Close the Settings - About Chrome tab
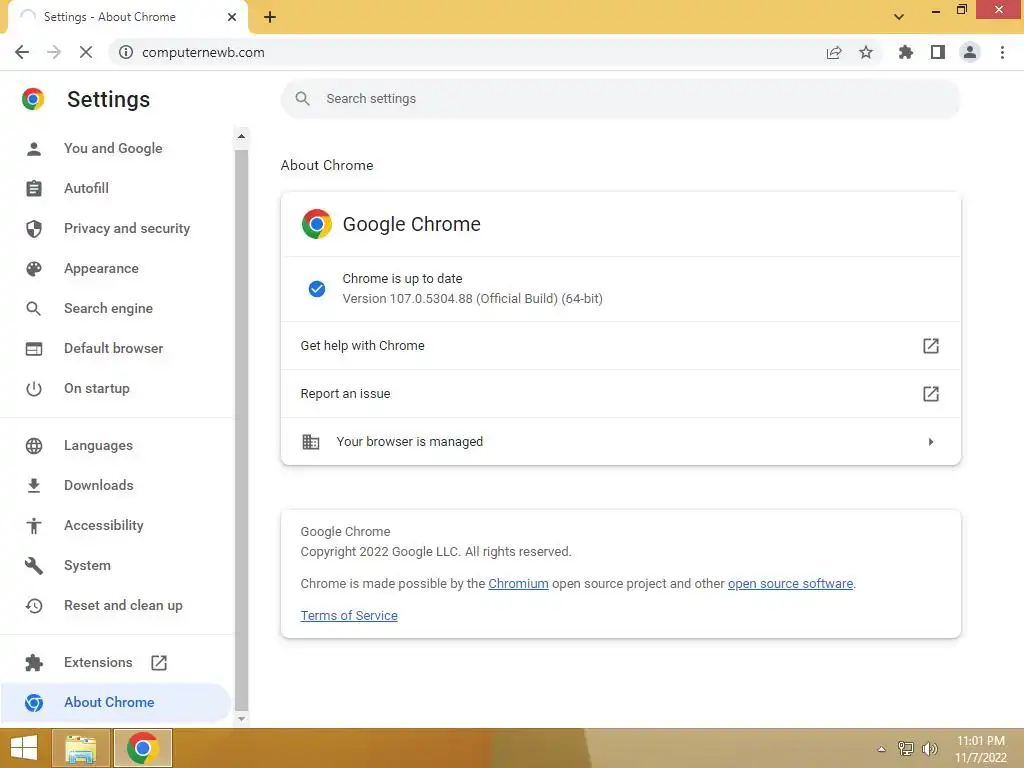1024x768 pixels. point(232,17)
